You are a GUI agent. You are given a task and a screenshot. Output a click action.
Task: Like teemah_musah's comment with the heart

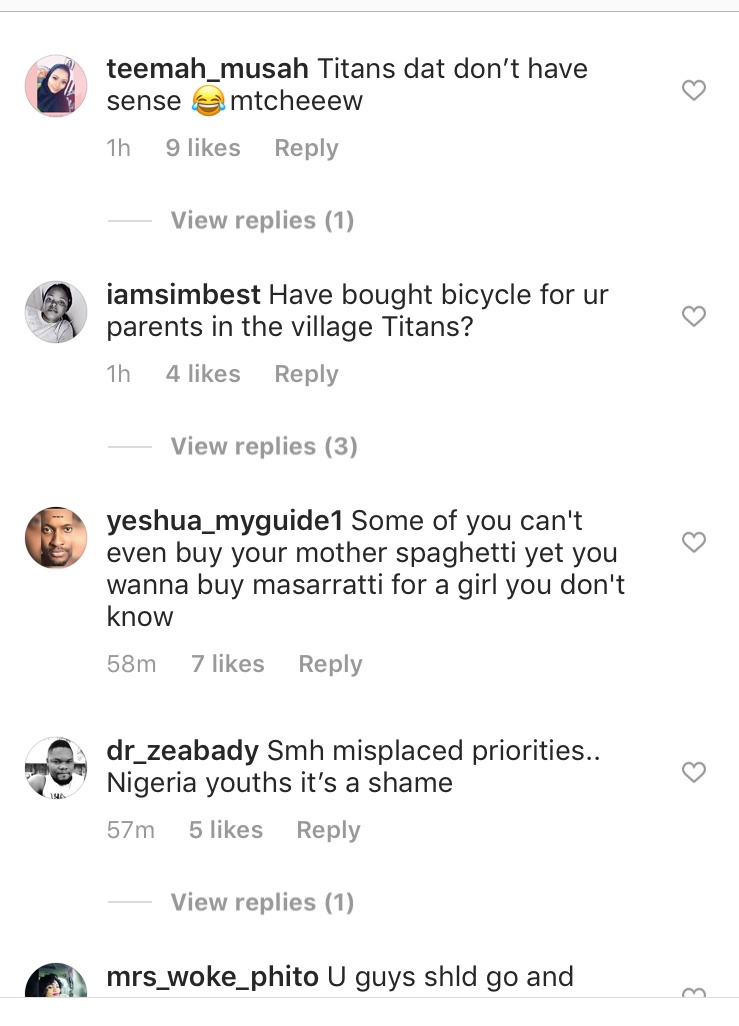coord(693,91)
